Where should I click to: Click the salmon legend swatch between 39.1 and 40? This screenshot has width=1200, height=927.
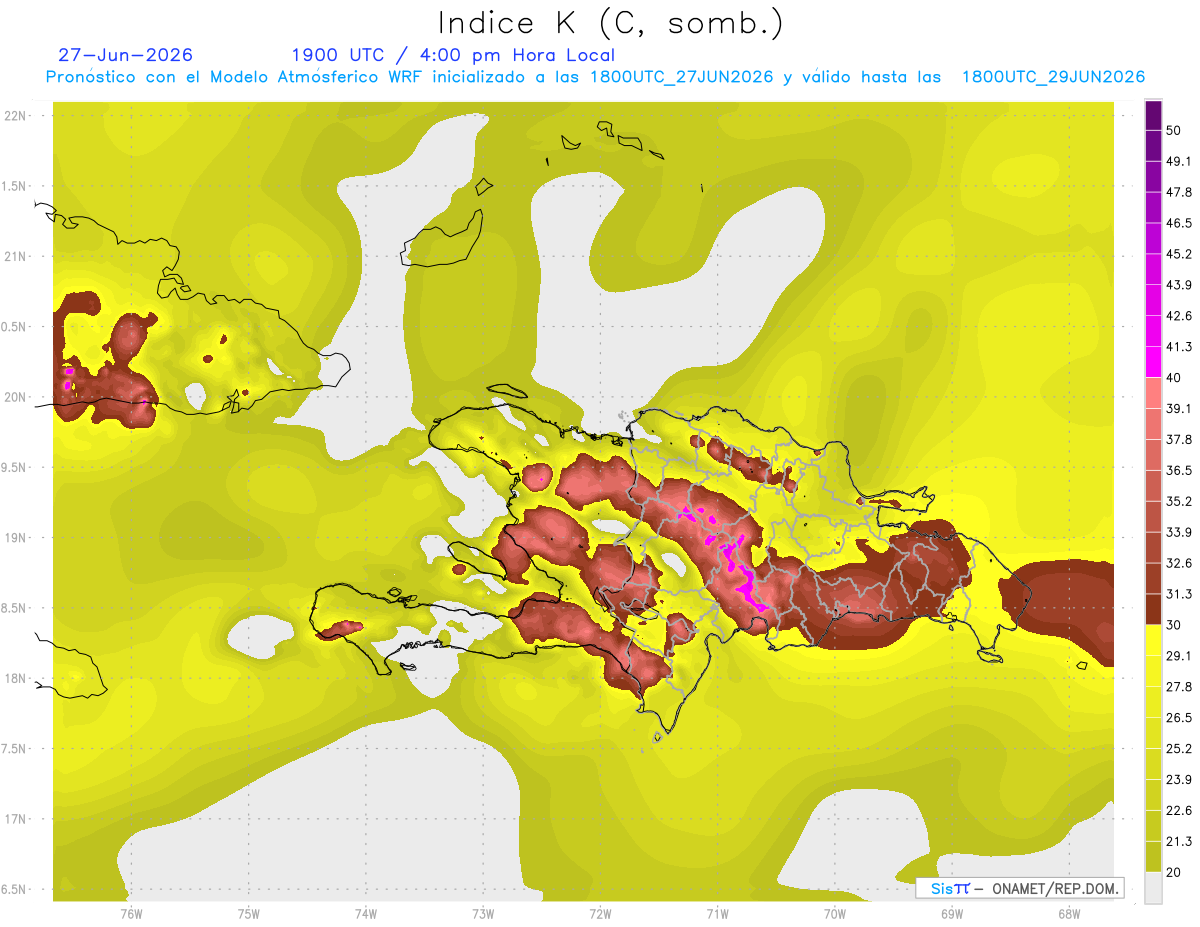[1153, 392]
